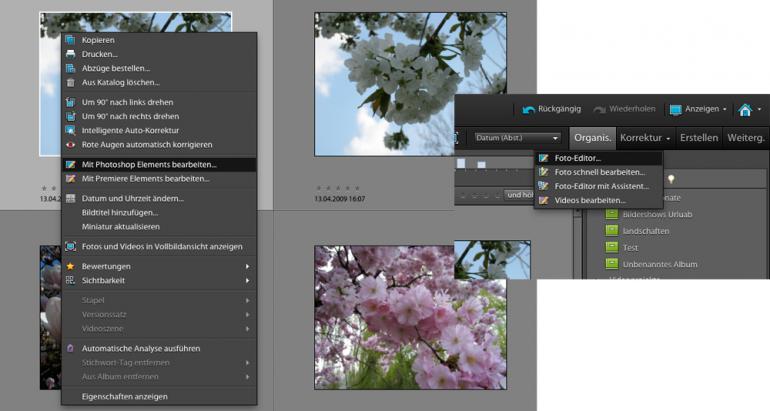Select the pink cherry blossom thumbnail

[385, 318]
